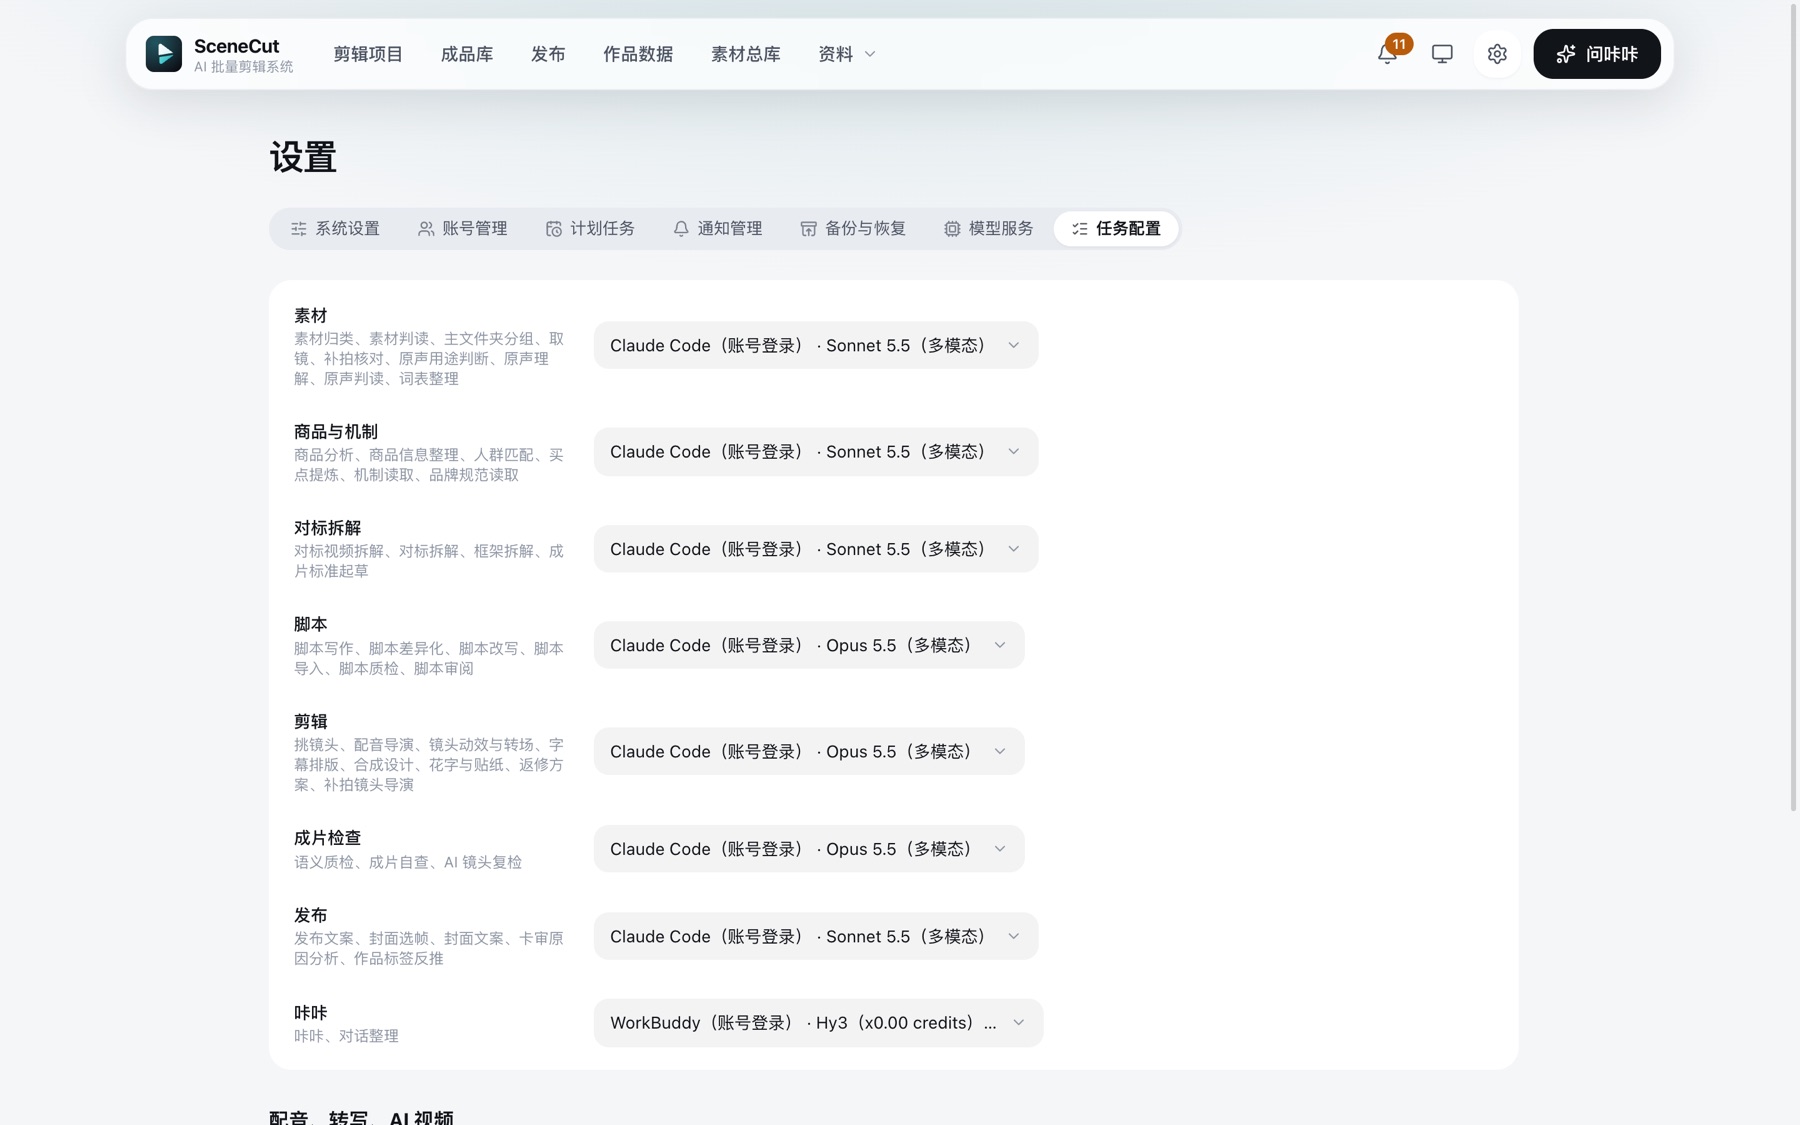
Task: Go to 成品库 in top navigation
Action: [x=467, y=54]
